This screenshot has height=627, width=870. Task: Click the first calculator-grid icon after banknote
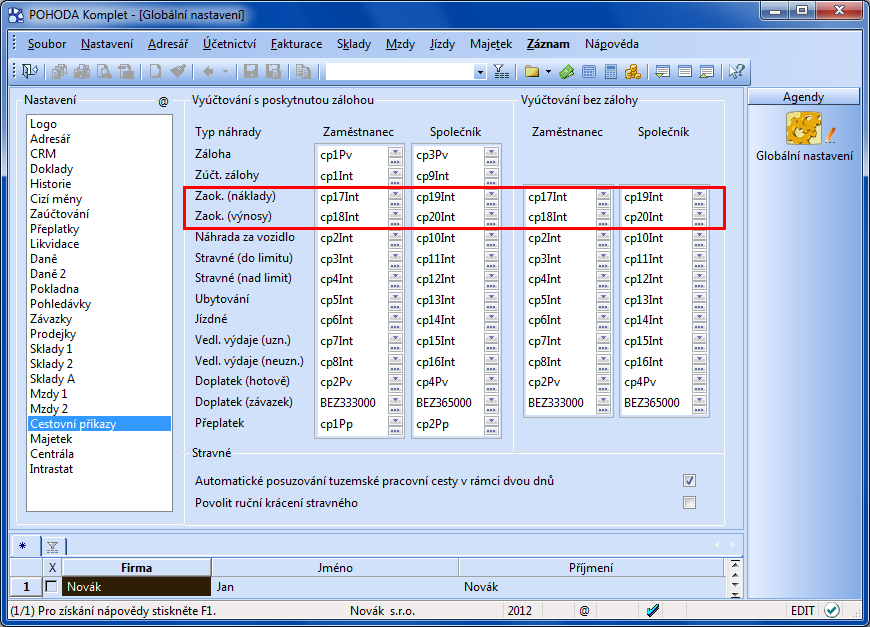(589, 71)
